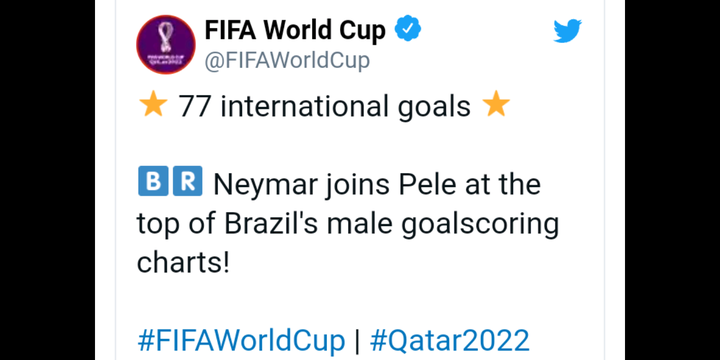Click the second star emoji after goals

[x=496, y=104]
